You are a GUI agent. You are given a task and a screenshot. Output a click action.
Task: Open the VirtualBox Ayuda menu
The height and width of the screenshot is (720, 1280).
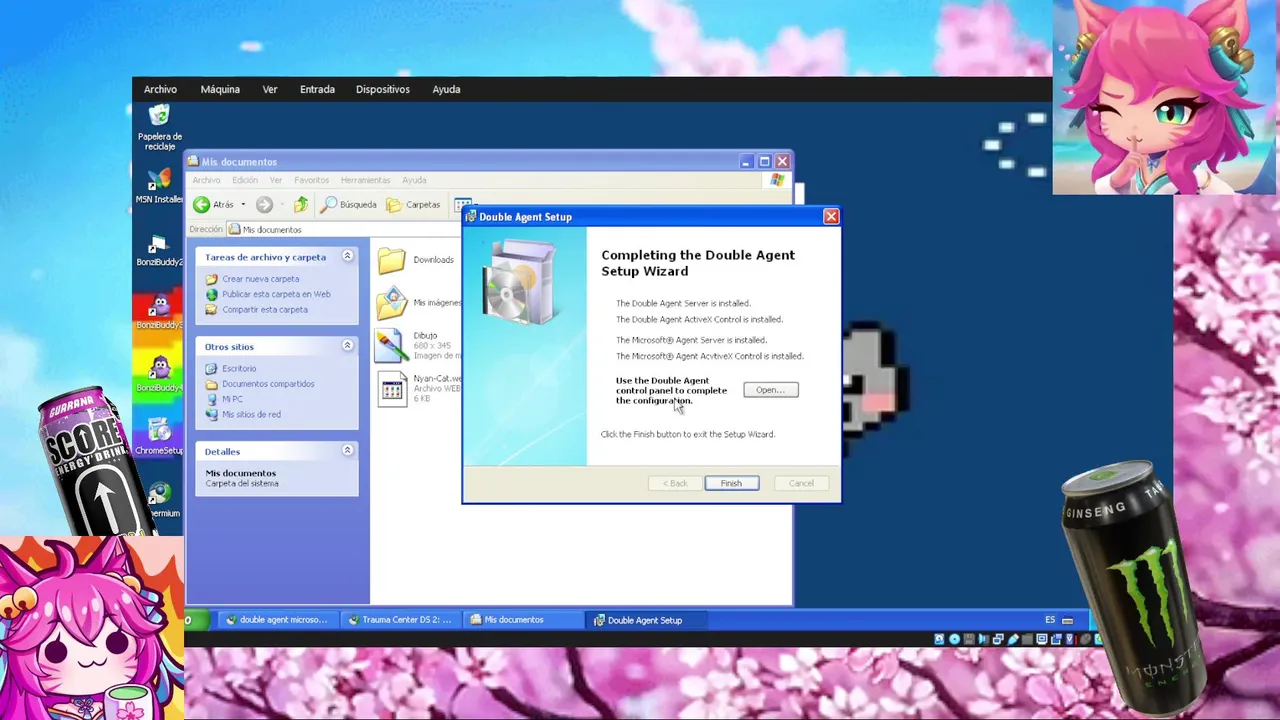(446, 89)
